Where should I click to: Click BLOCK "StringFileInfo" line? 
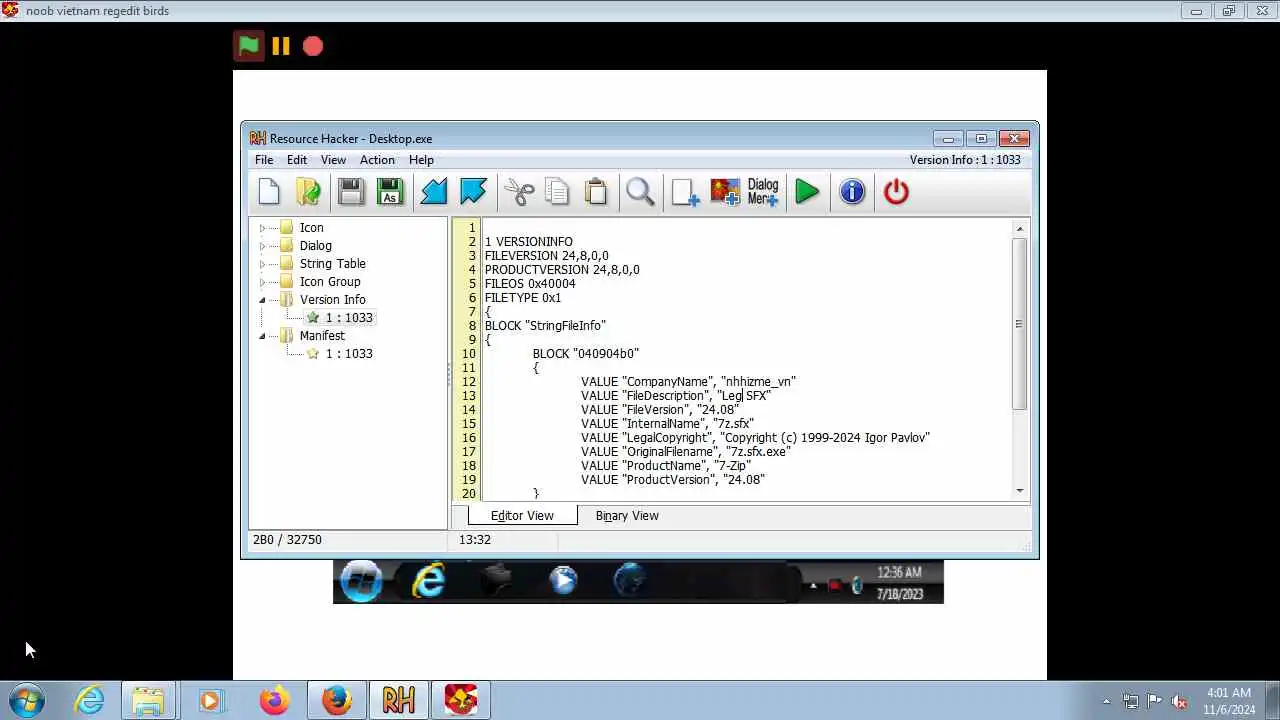point(545,326)
